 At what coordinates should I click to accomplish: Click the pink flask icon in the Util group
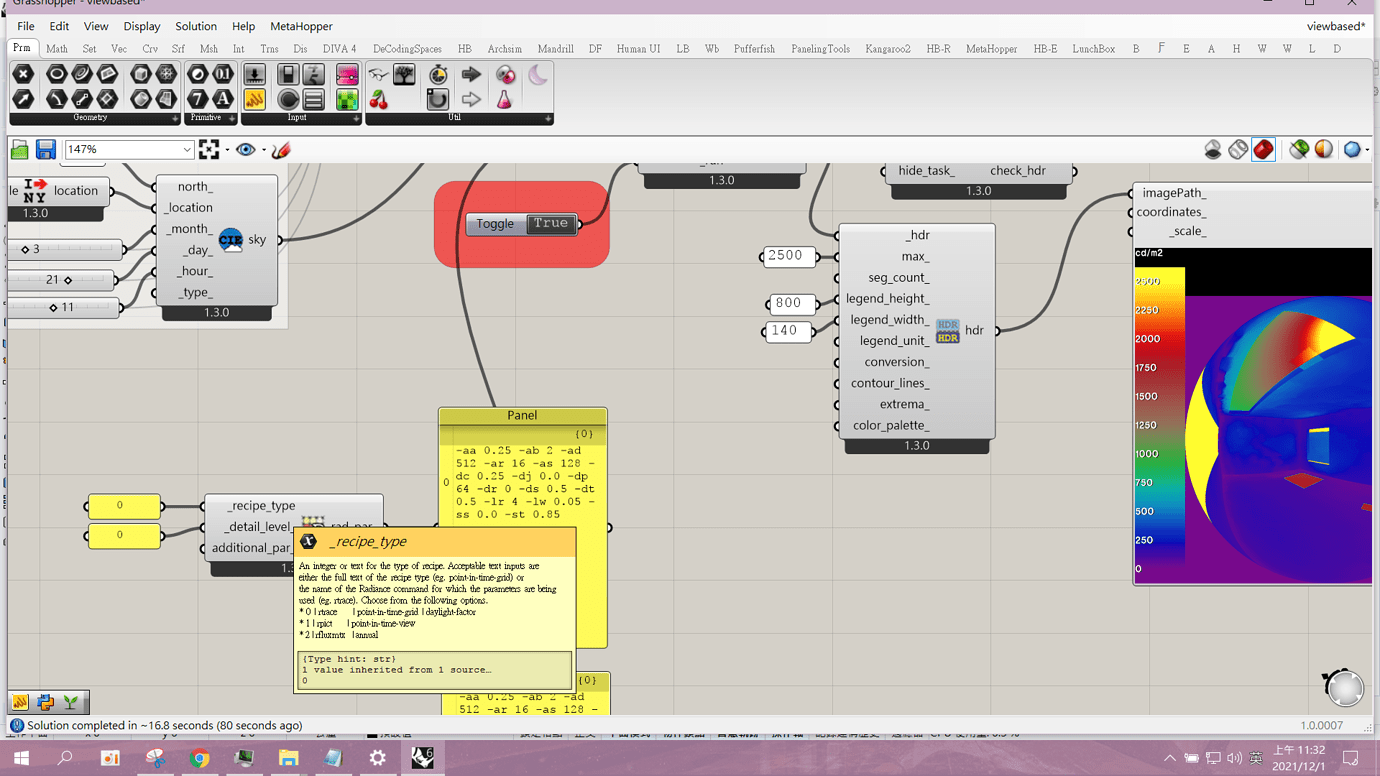[506, 97]
